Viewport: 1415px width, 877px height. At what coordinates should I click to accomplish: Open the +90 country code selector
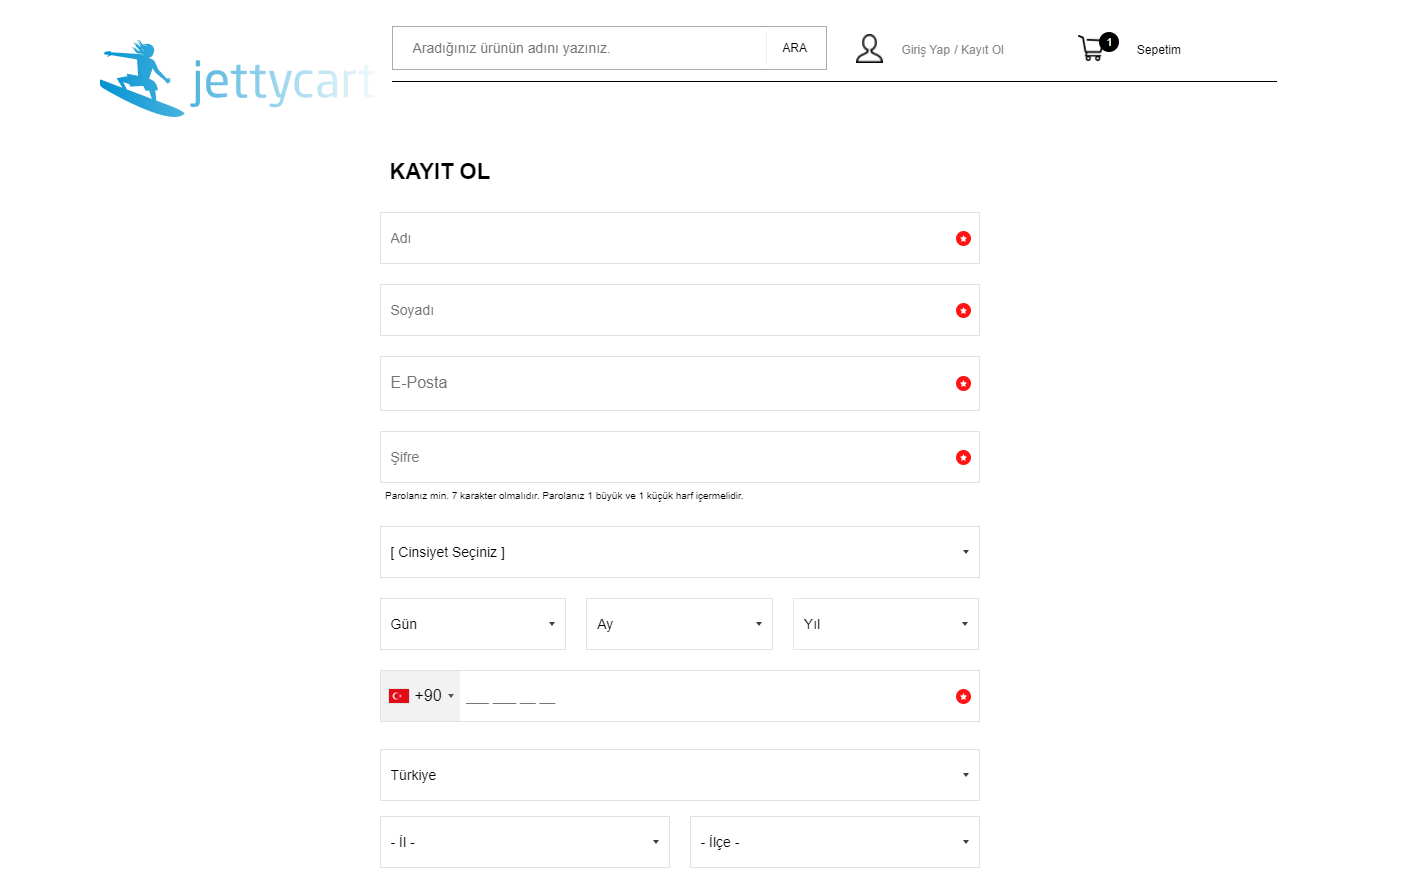coord(421,696)
